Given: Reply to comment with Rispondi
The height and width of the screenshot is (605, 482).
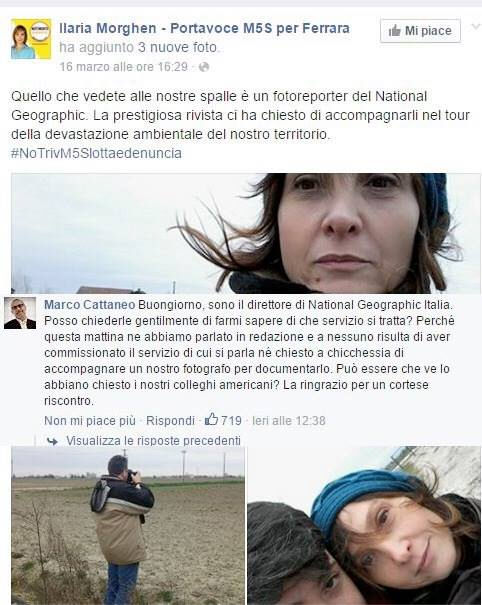Looking at the screenshot, I should tap(170, 421).
